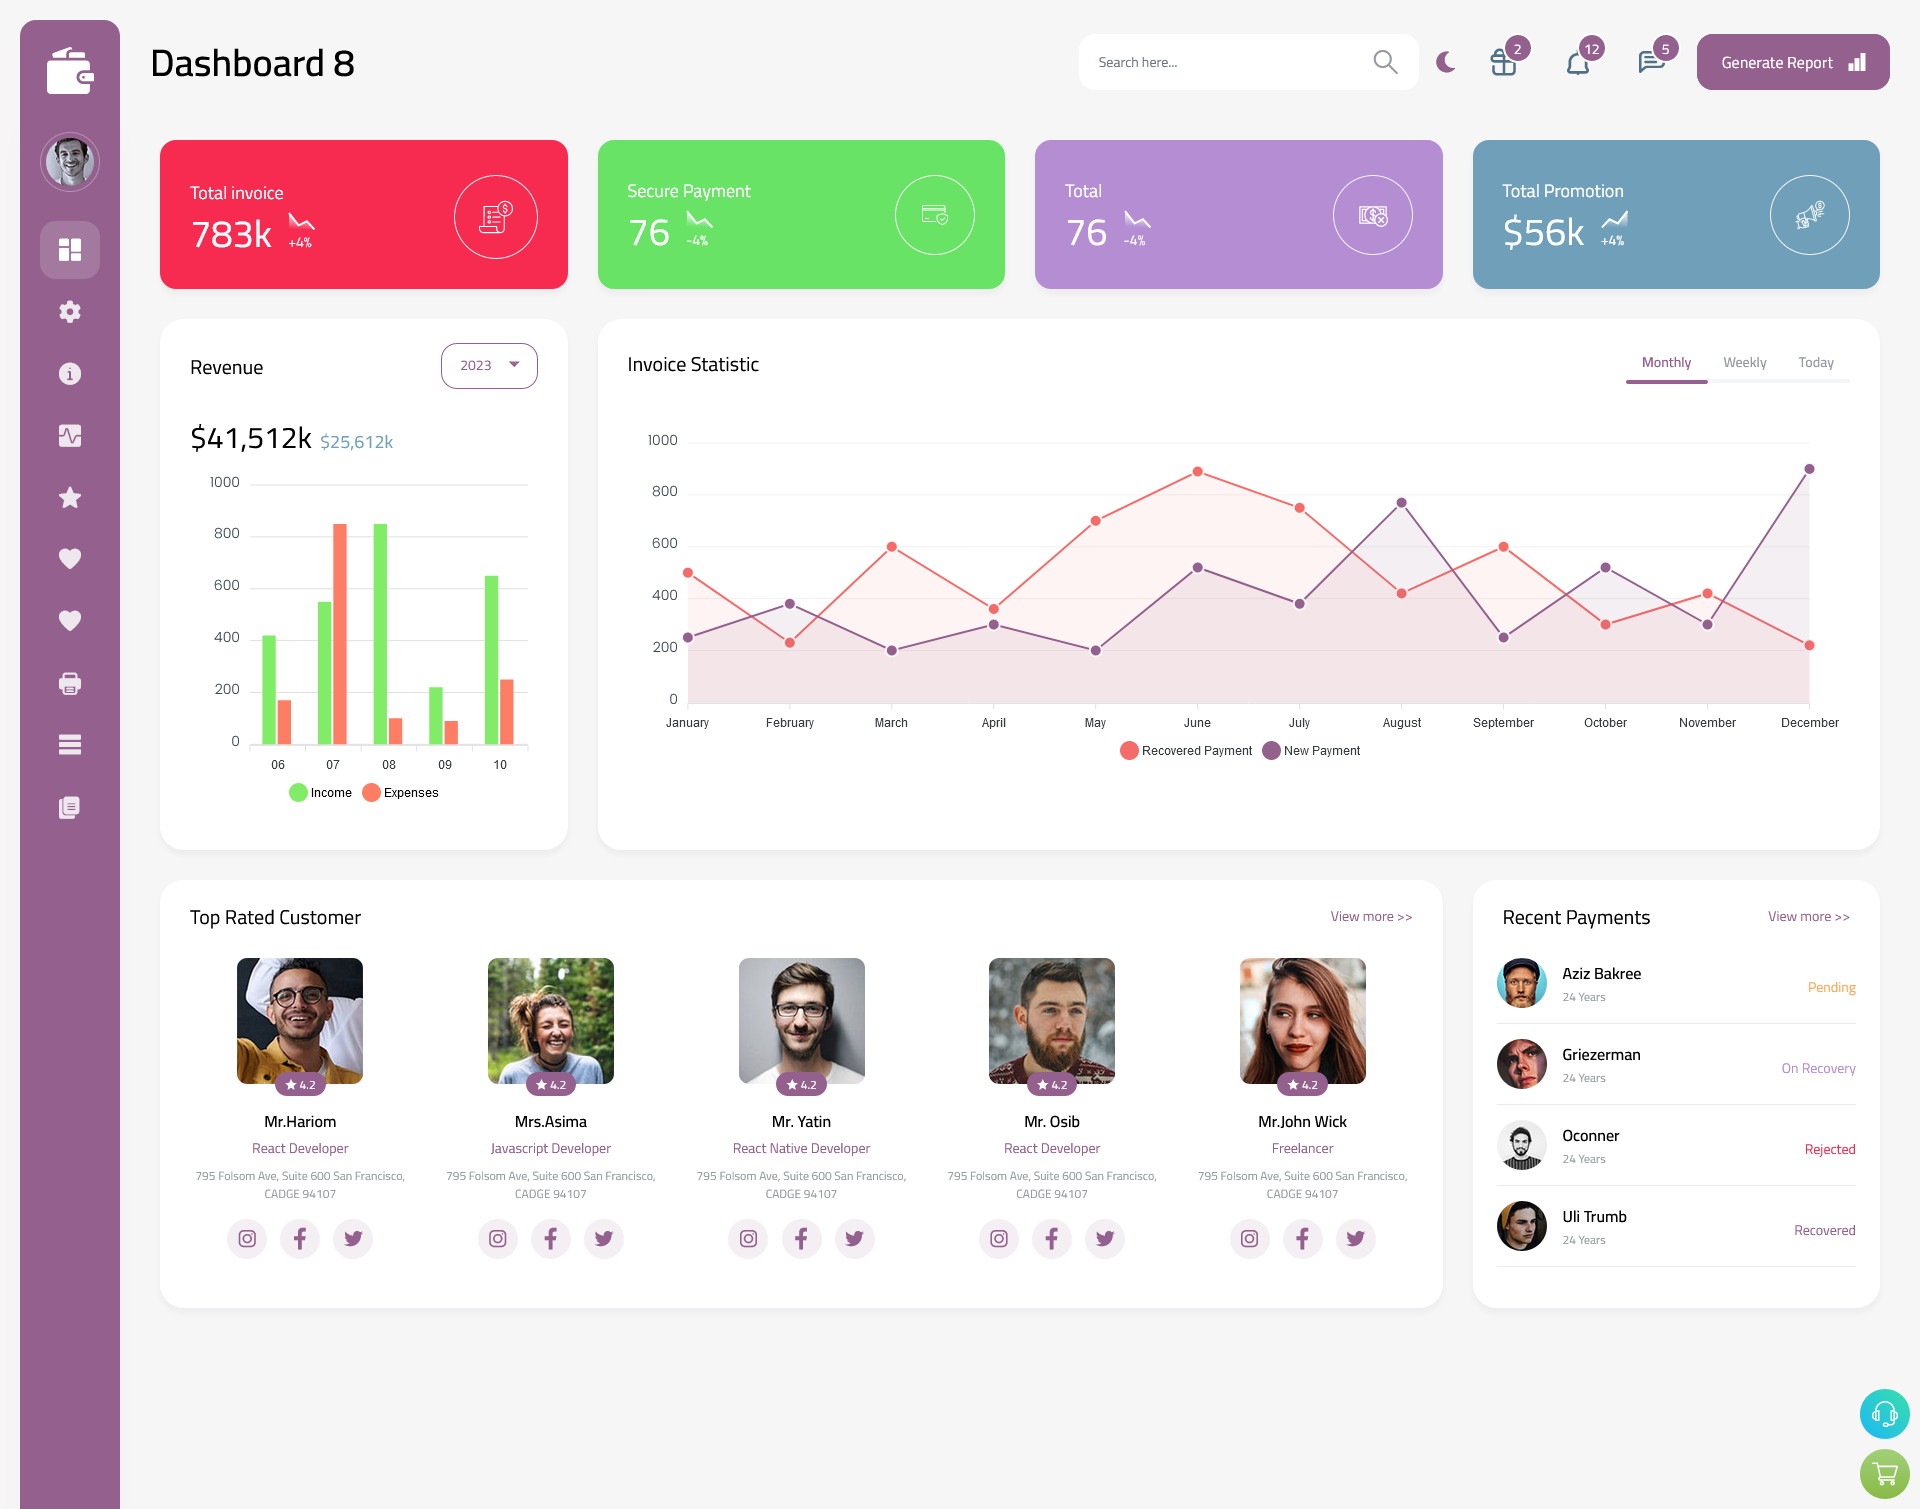The height and width of the screenshot is (1509, 1920).
Task: Open the settings gear icon
Action: [x=70, y=312]
